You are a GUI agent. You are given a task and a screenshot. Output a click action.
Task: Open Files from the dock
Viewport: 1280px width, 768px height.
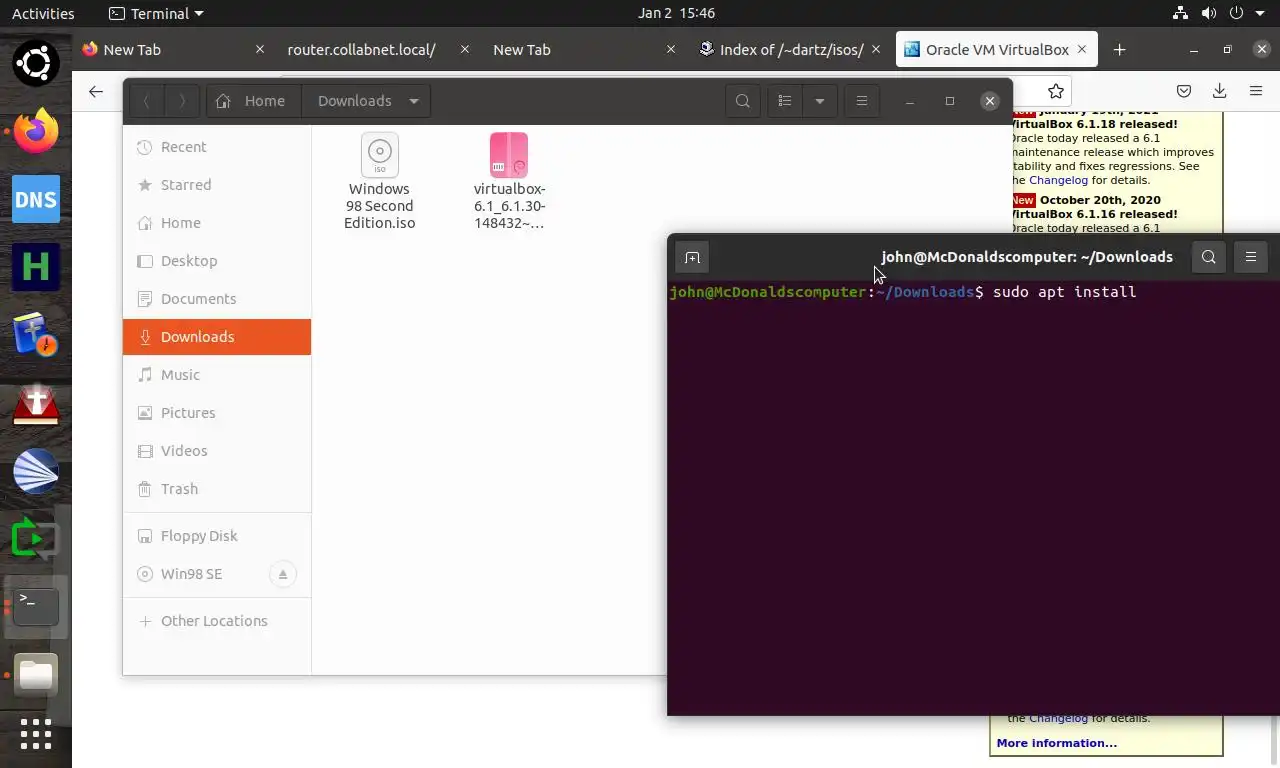click(36, 675)
